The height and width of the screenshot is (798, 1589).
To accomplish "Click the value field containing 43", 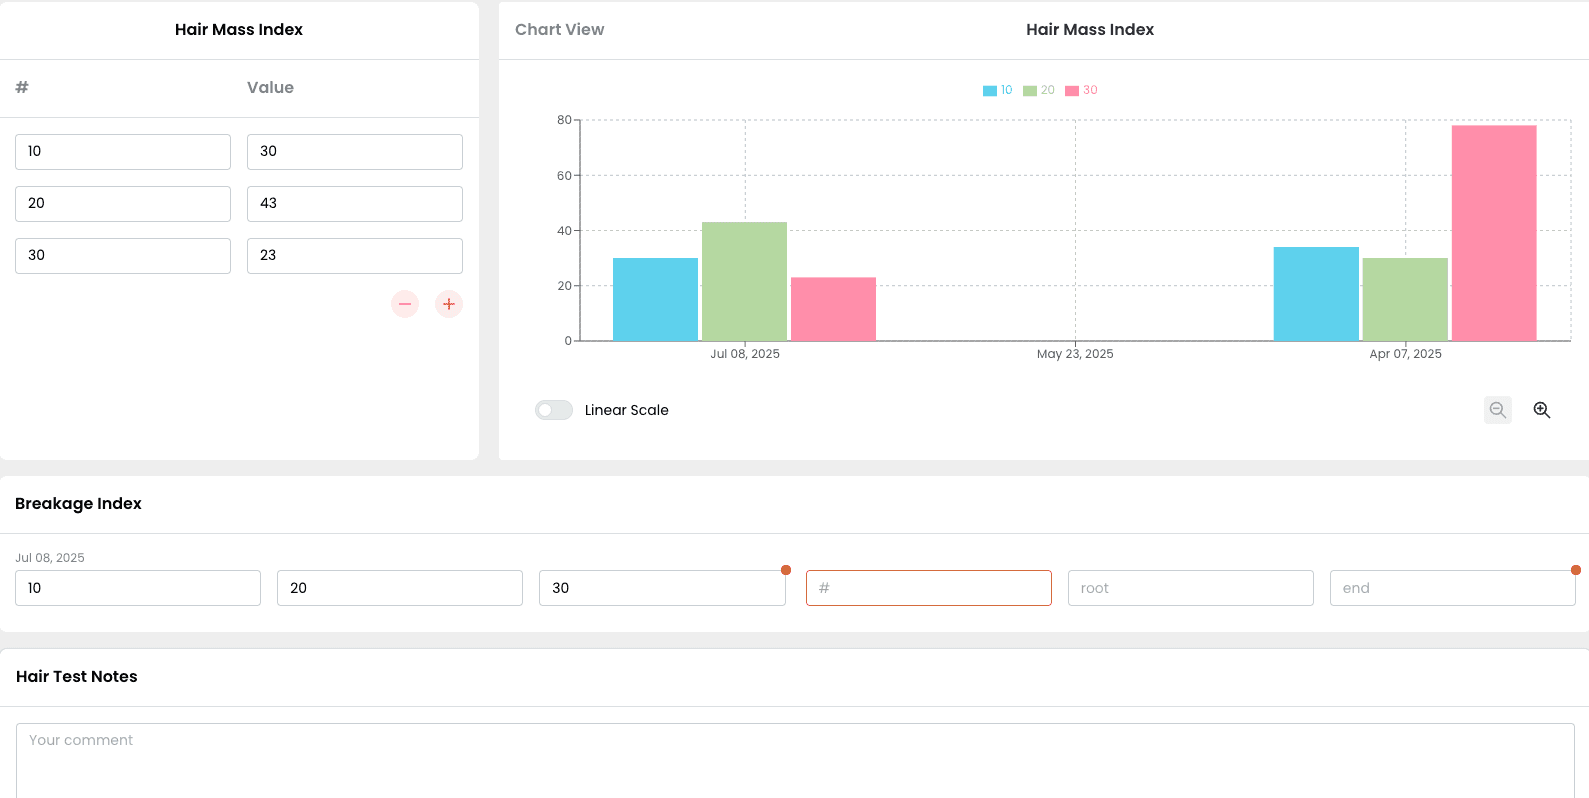I will (354, 204).
